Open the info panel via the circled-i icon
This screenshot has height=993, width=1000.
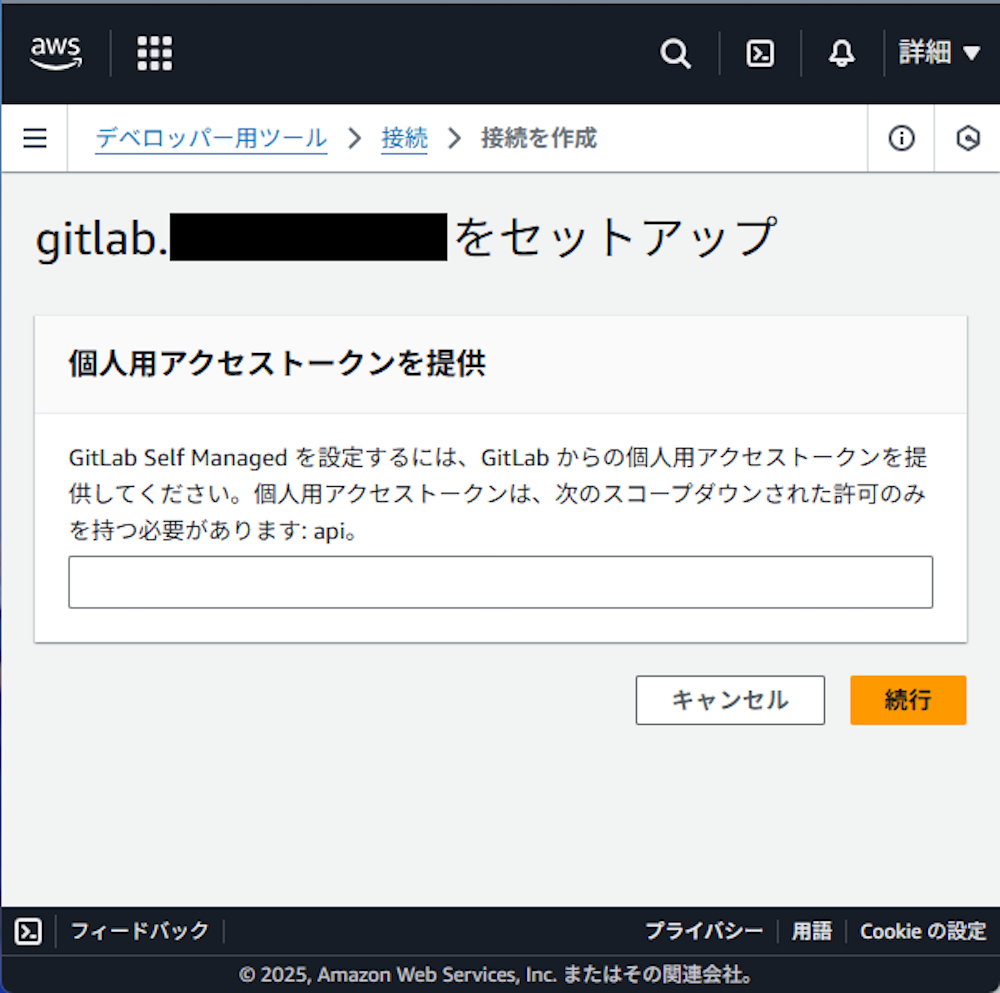click(901, 139)
